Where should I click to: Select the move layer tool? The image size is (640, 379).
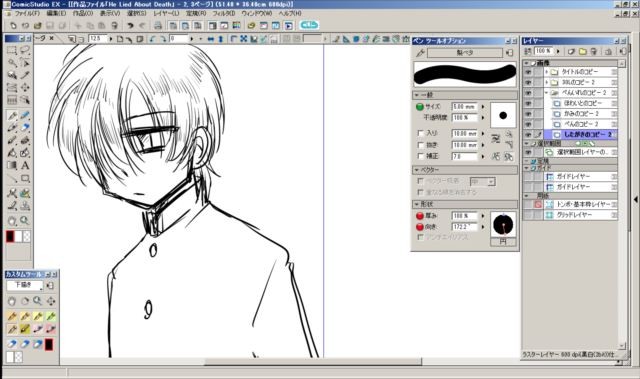[25, 87]
